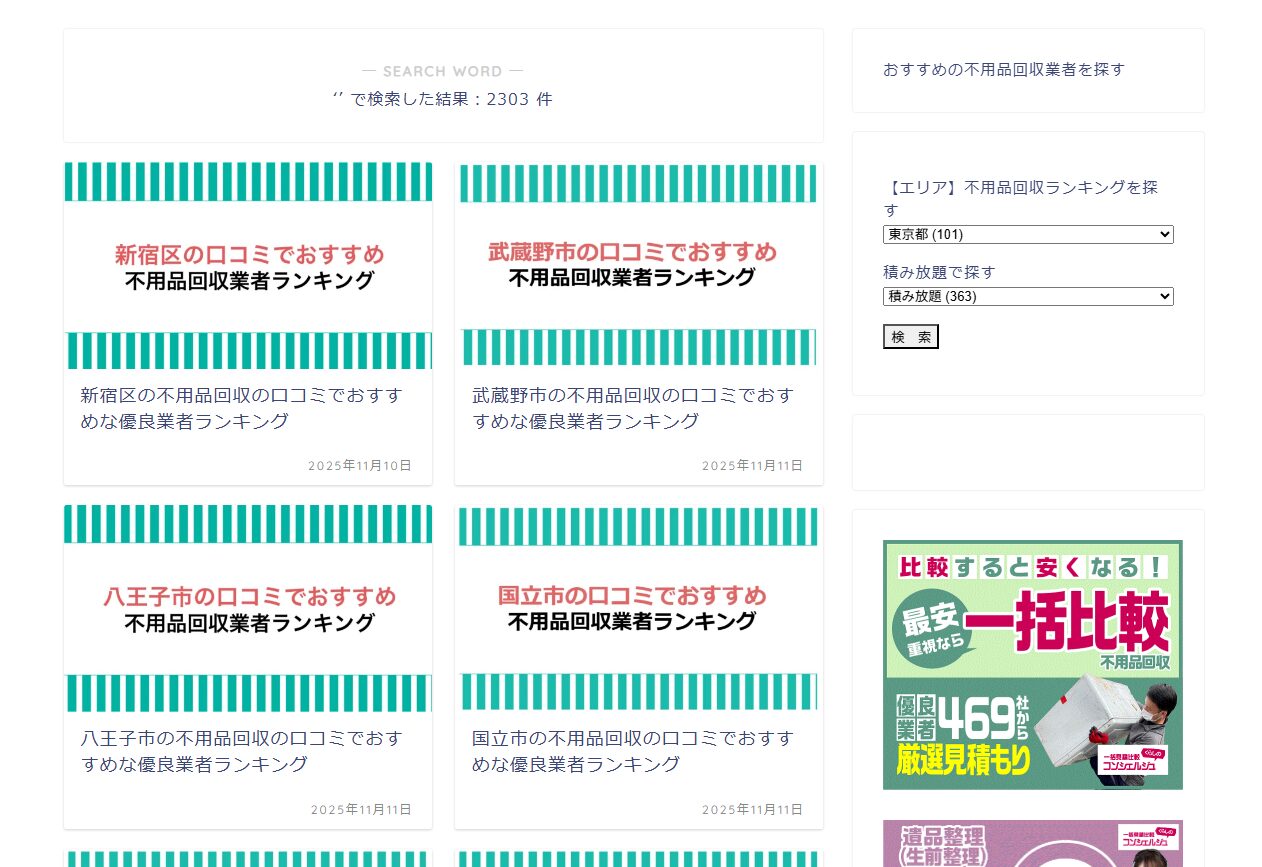Click the 積み放題で探す label text
Viewport: 1262px width, 867px height.
[x=939, y=272]
